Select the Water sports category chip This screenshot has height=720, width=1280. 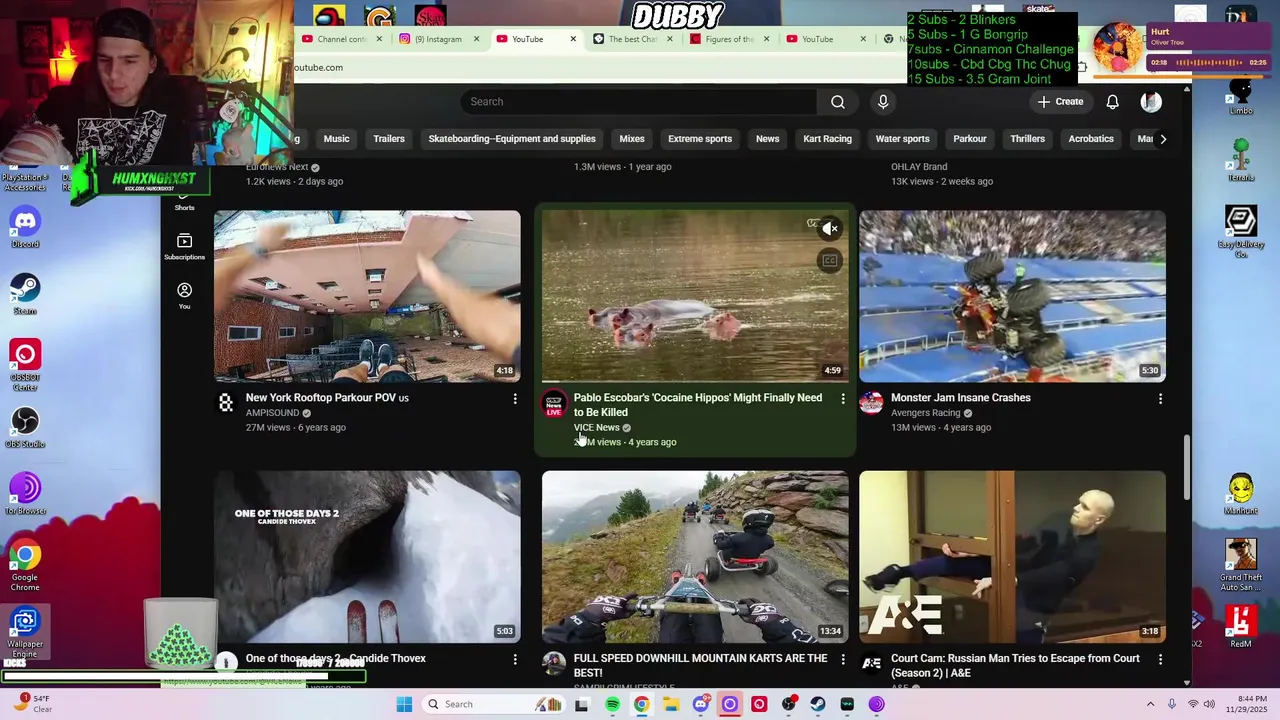click(x=902, y=139)
